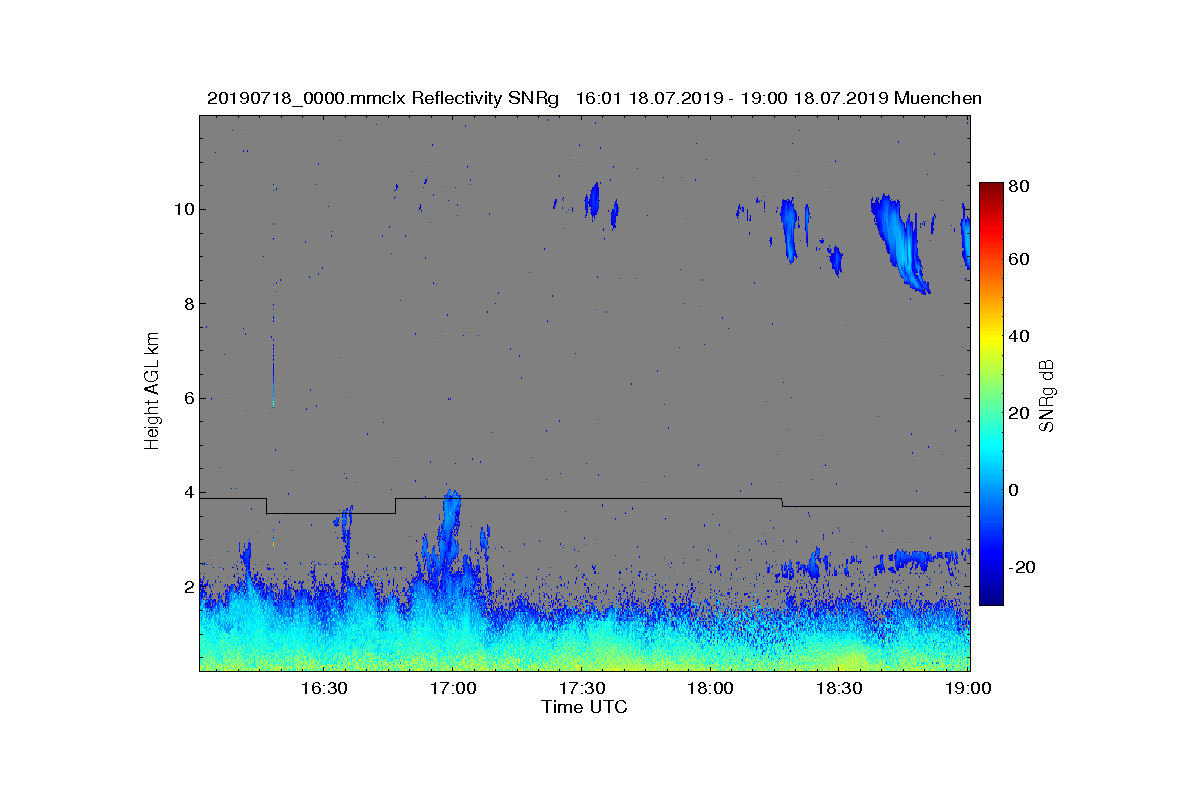Click the colorbar value 60
1200x800 pixels.
(1020, 260)
